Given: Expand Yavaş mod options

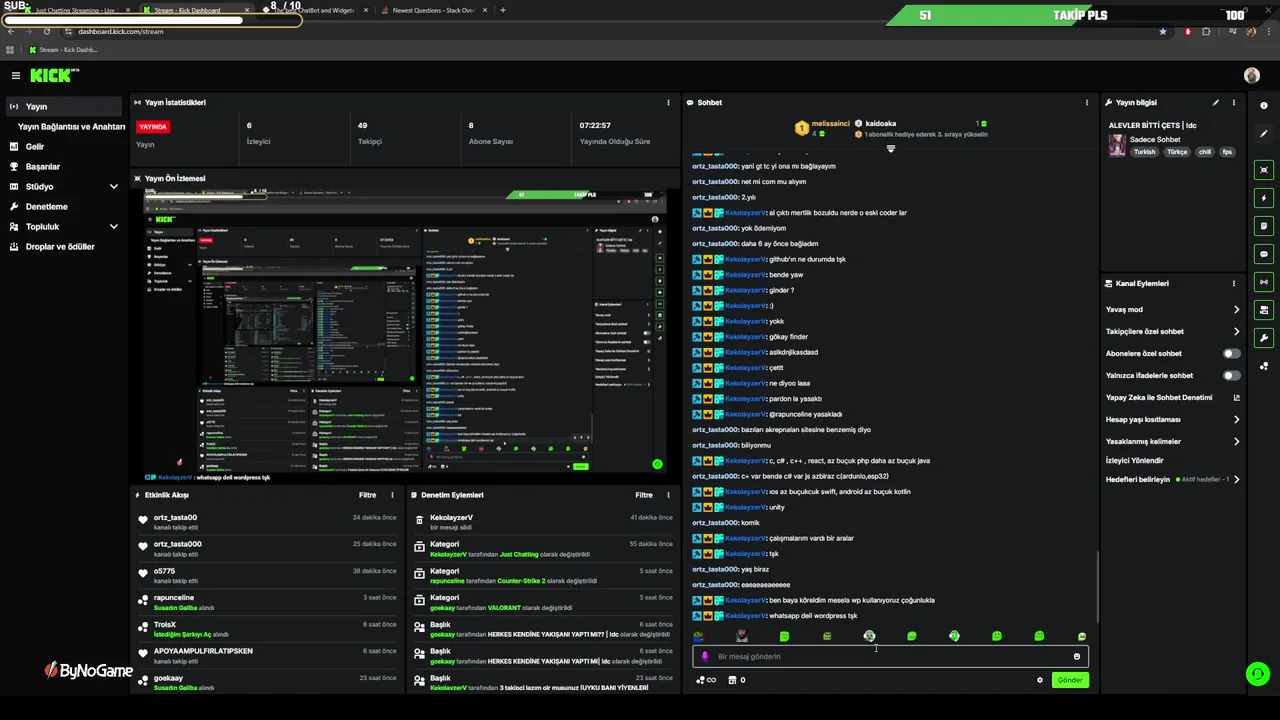Looking at the screenshot, I should [1237, 309].
